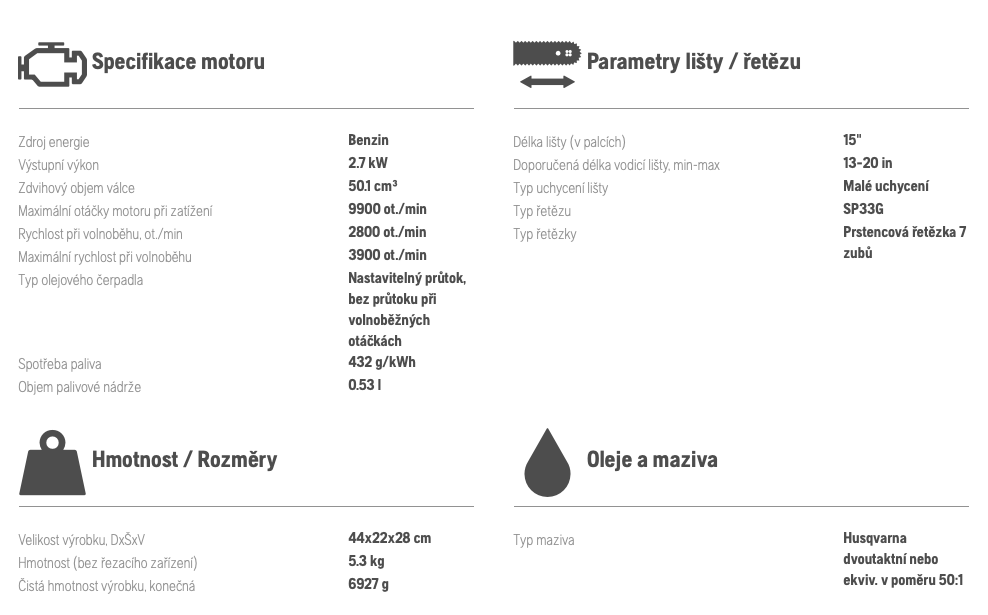
Task: Click the 2.7 kW output value
Action: [368, 163]
